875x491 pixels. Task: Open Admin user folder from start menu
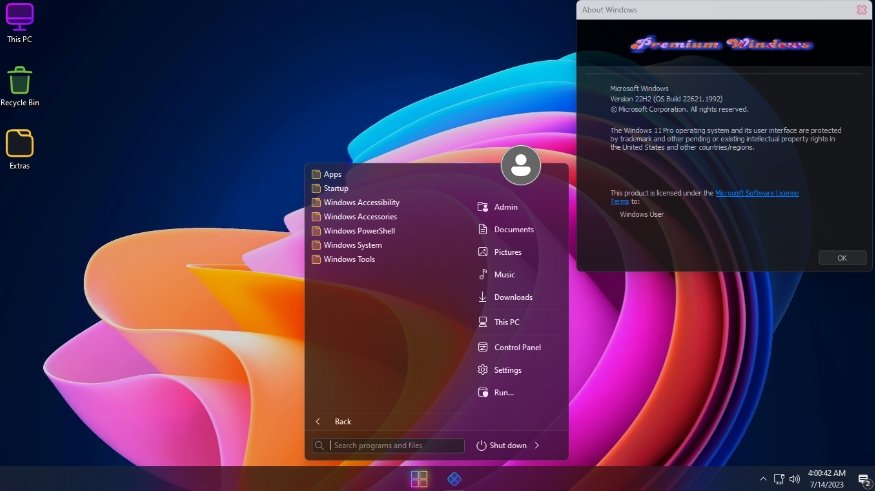498,207
